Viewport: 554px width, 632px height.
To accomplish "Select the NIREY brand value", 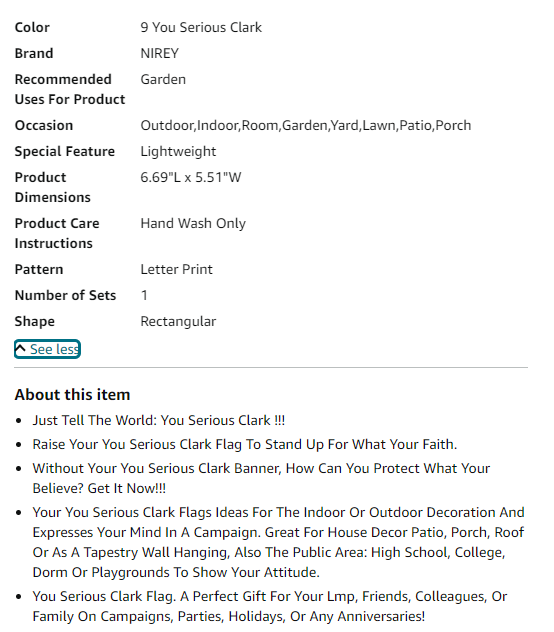I will pos(159,53).
